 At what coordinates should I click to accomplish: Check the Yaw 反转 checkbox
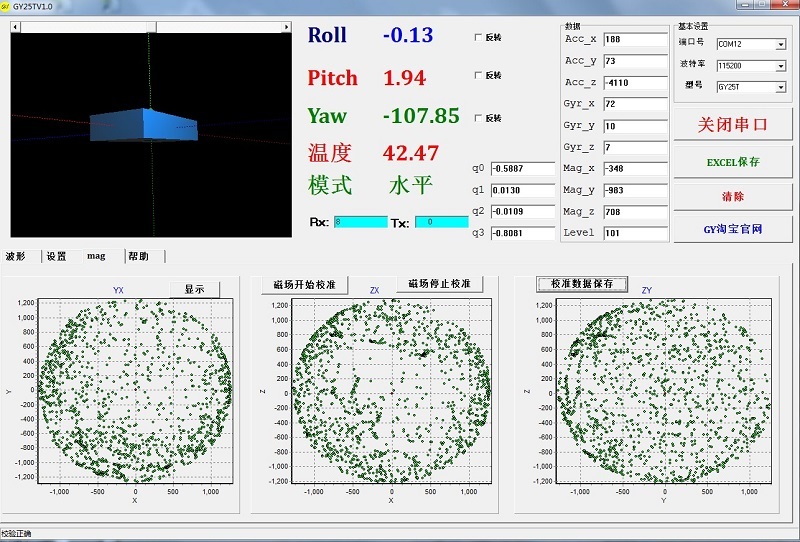(478, 118)
